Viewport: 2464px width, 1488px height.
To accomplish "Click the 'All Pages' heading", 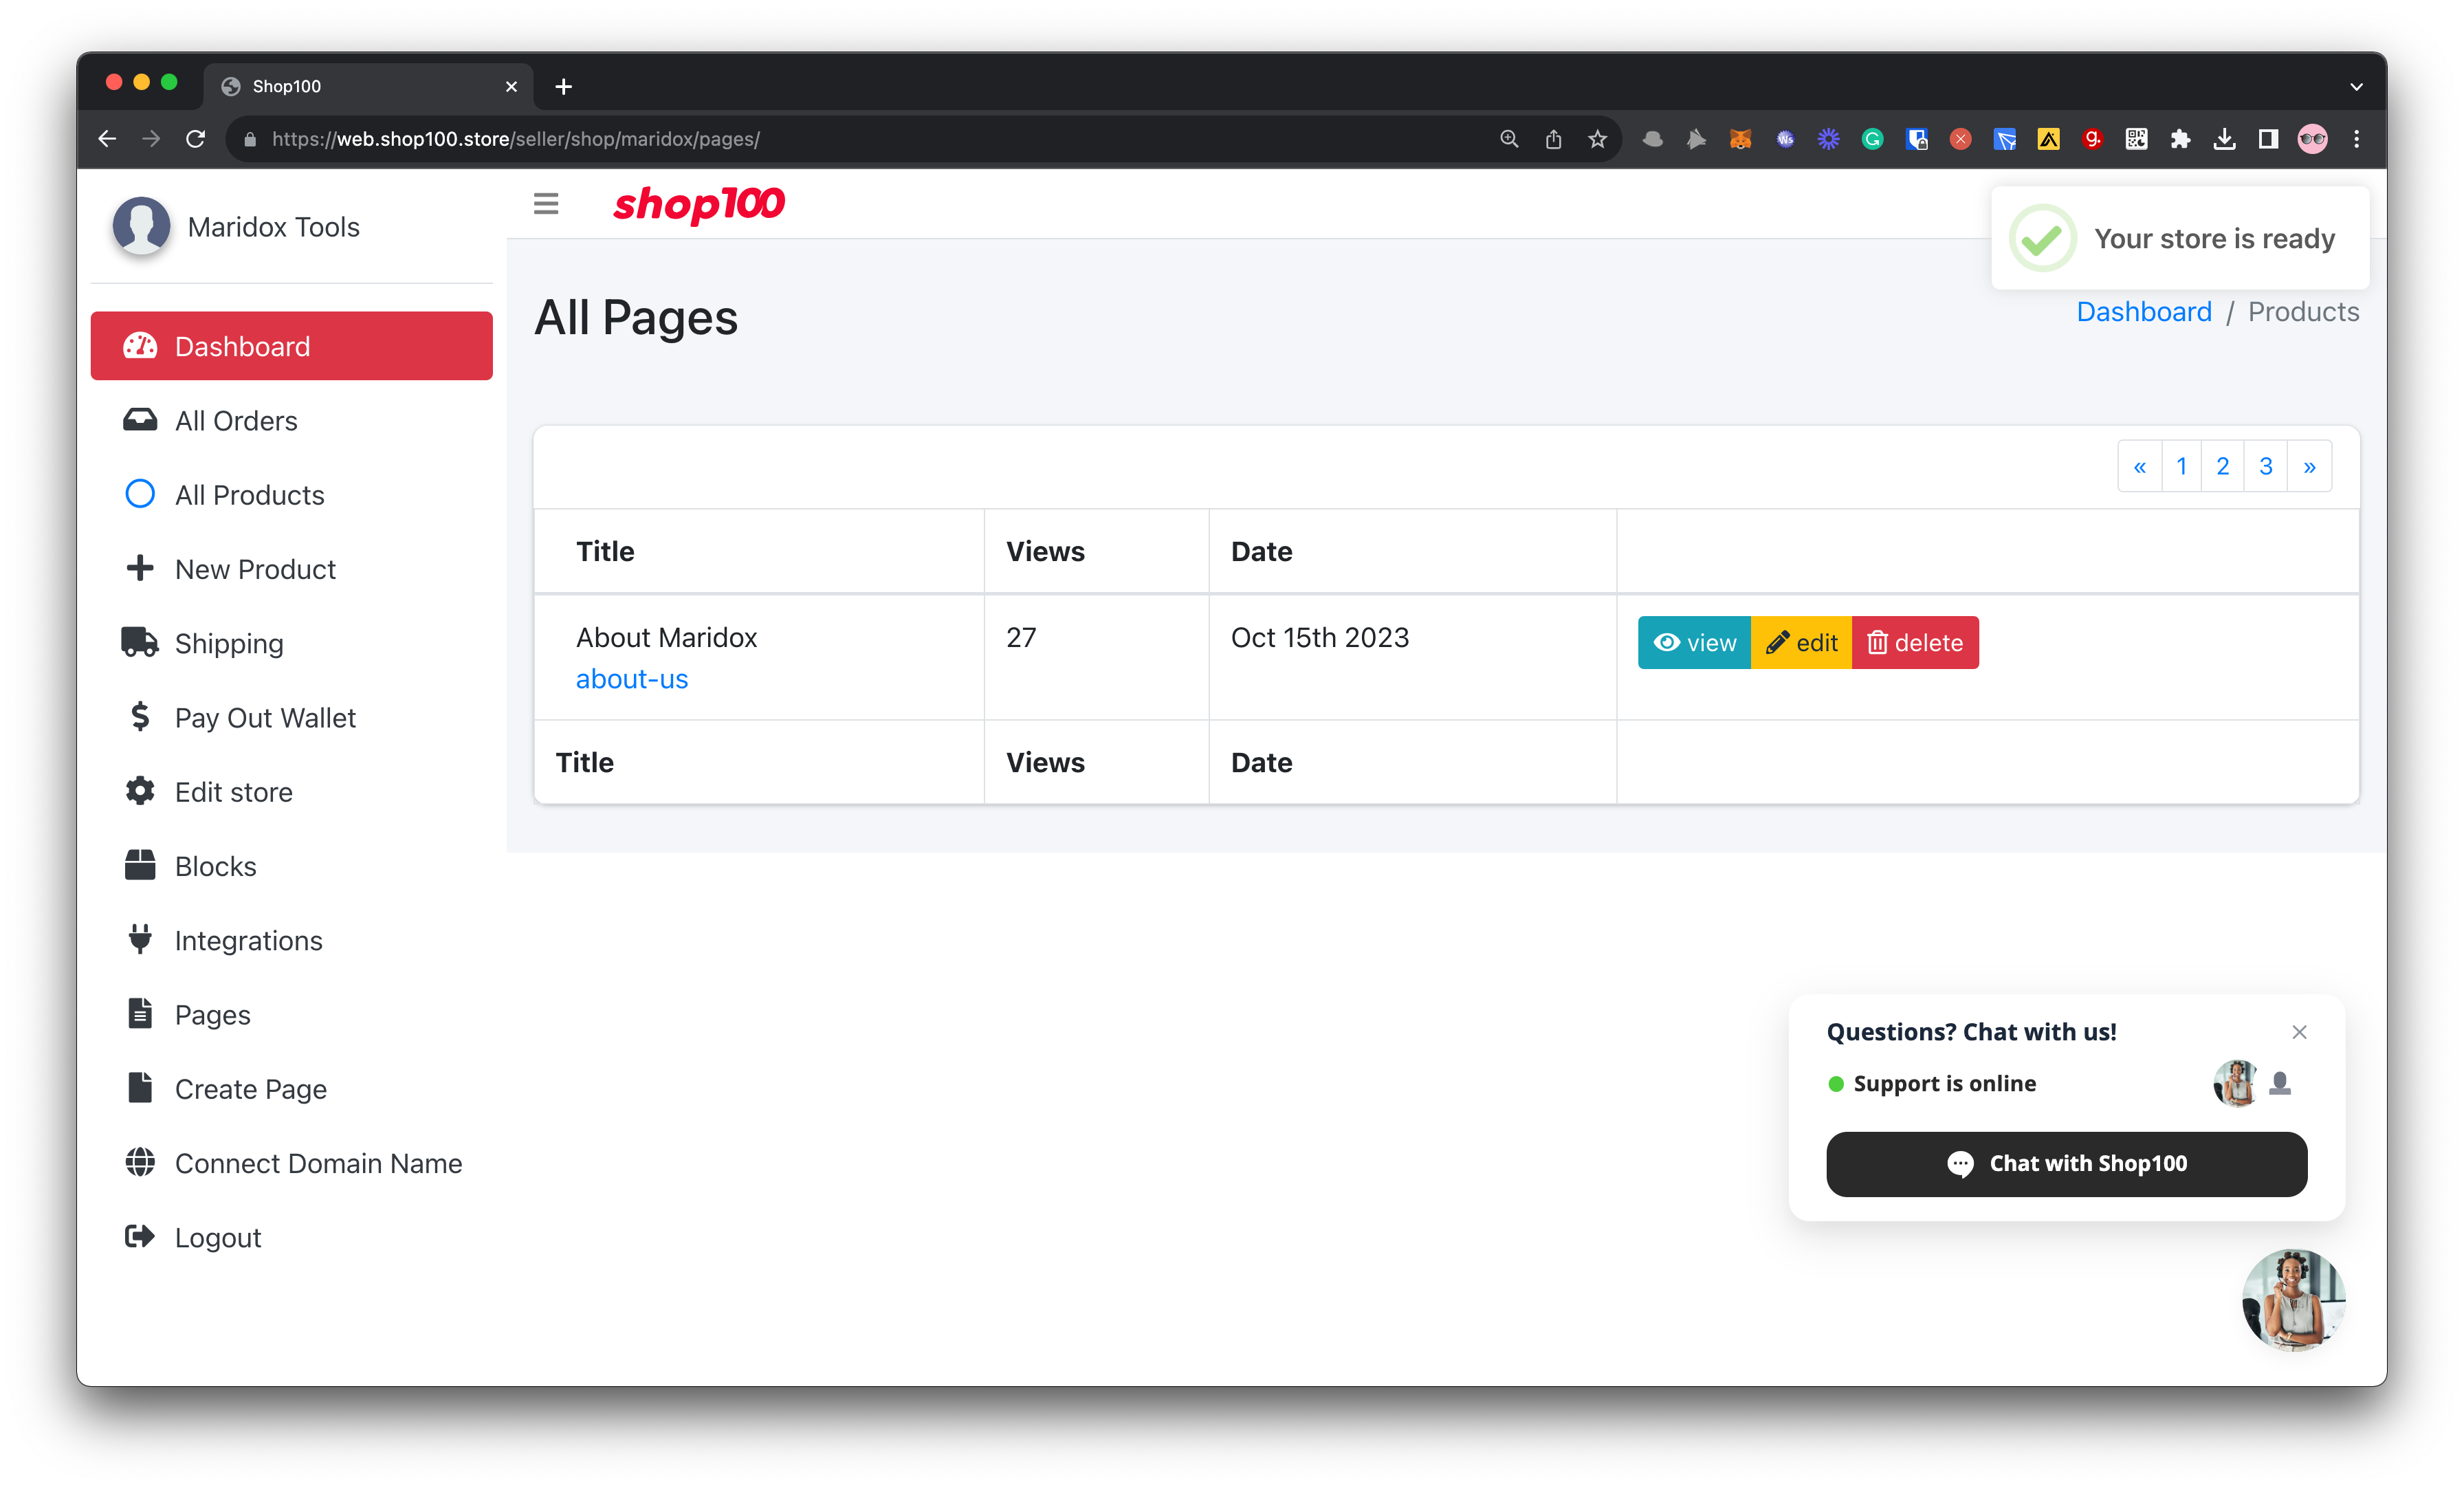I will pos(636,318).
